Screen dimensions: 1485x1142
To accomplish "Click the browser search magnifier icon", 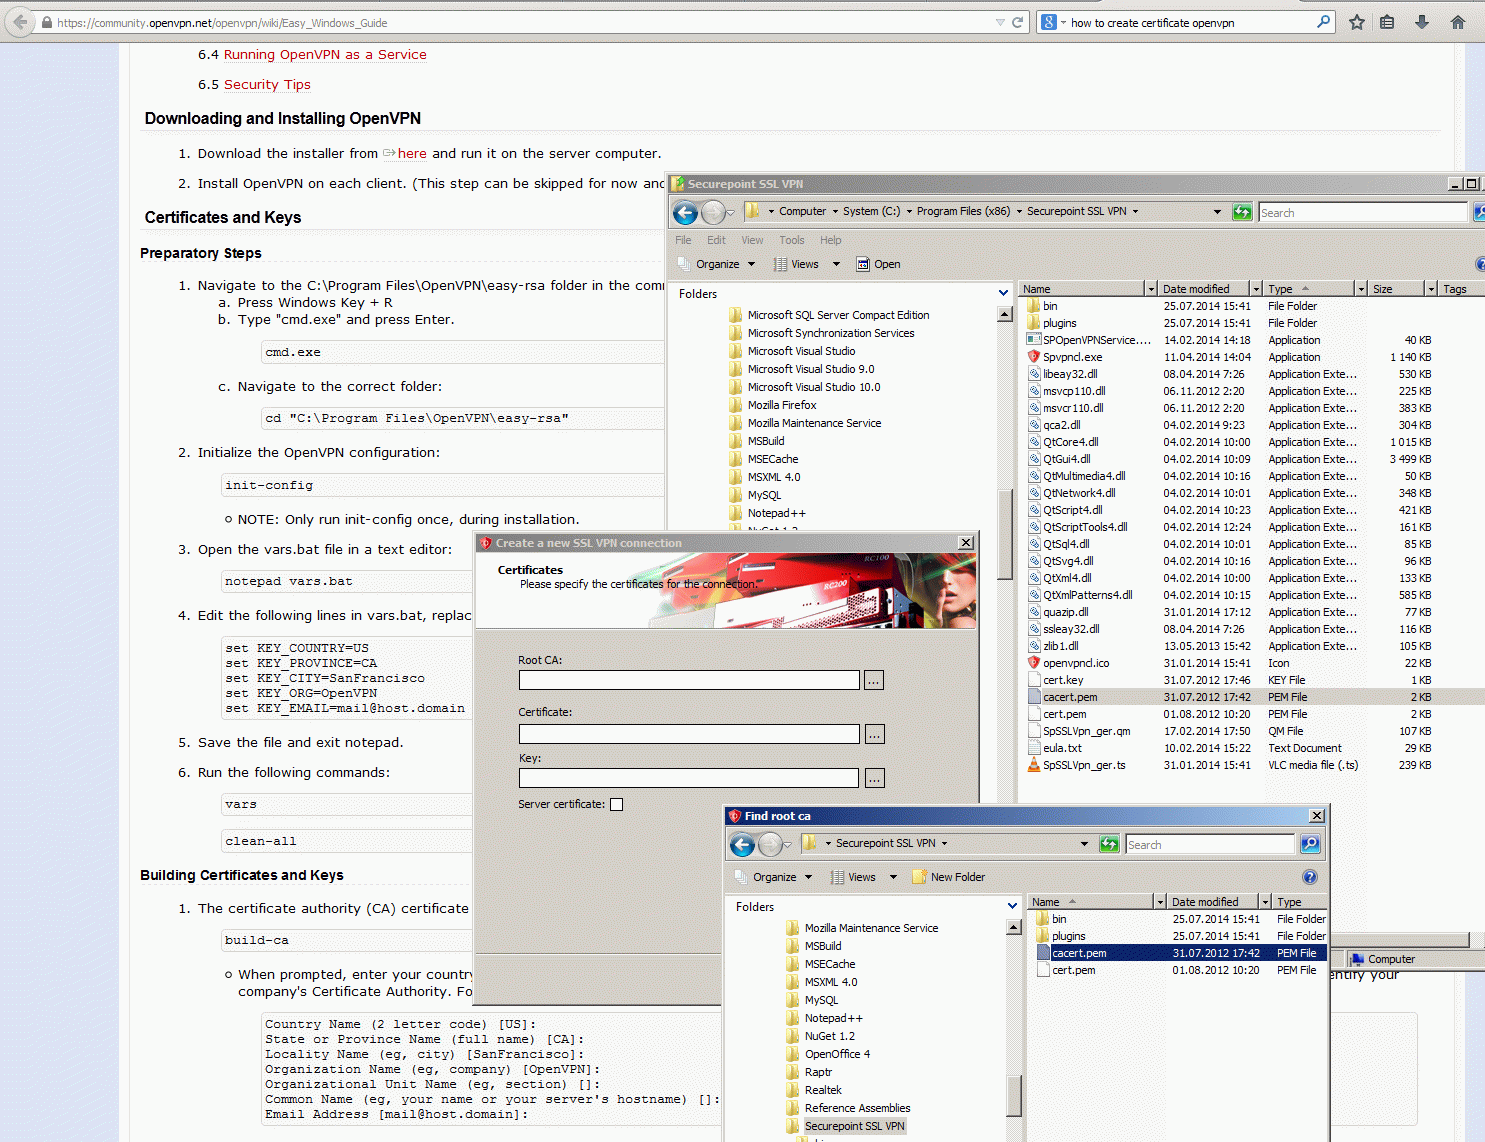I will [x=1323, y=22].
